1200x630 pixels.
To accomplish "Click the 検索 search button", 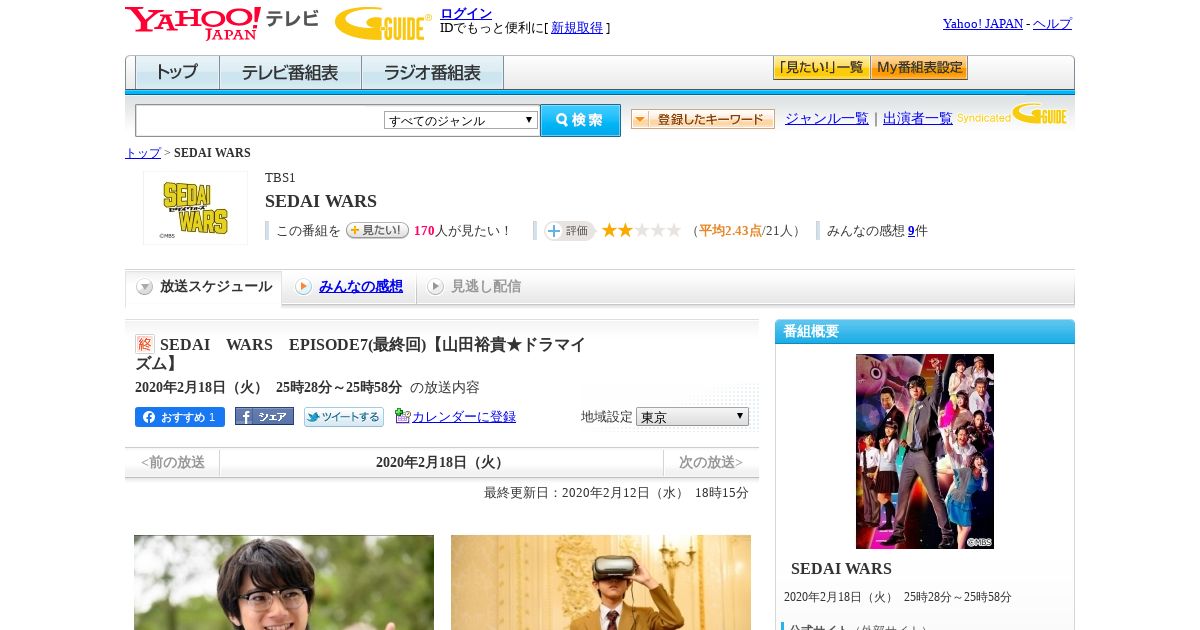I will click(580, 120).
